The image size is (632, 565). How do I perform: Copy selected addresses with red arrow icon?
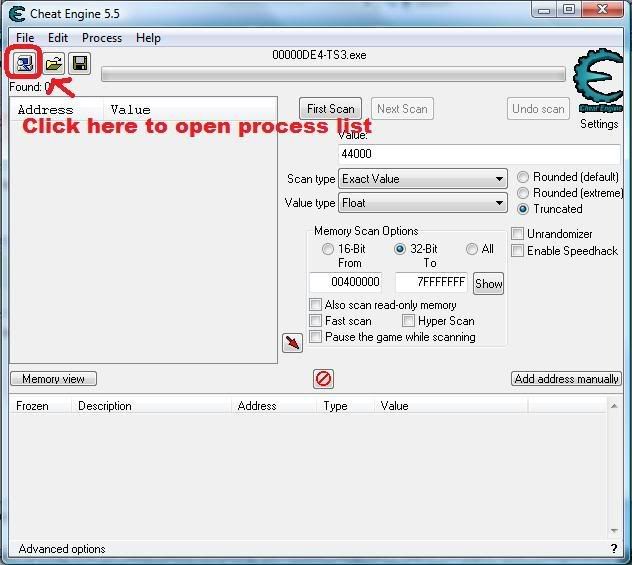point(292,343)
